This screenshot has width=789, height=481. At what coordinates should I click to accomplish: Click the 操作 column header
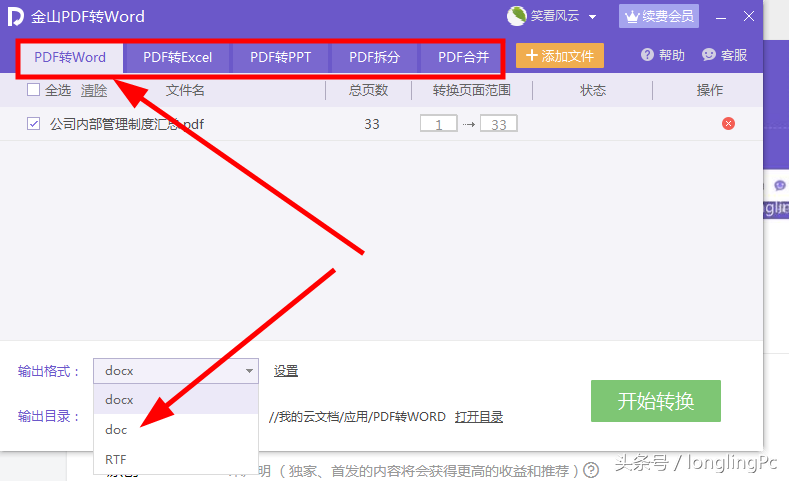[709, 91]
